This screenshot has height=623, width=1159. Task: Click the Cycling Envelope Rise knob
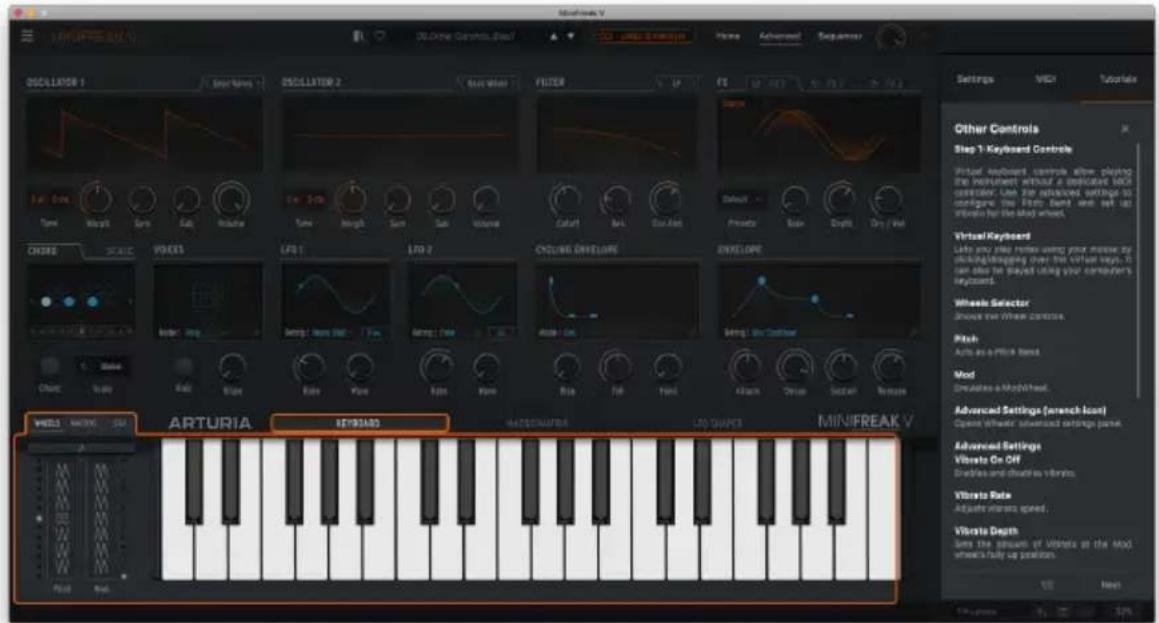[567, 367]
